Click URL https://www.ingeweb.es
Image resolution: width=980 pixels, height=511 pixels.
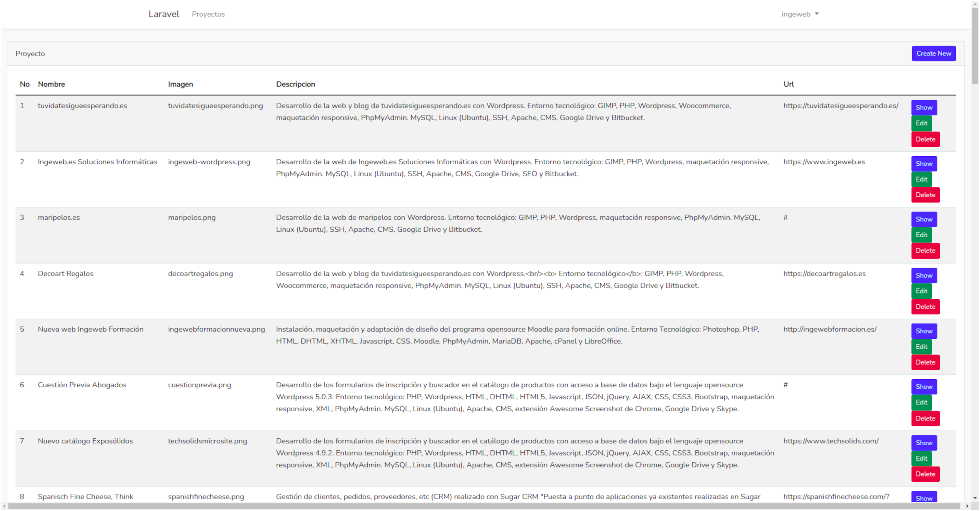point(824,162)
